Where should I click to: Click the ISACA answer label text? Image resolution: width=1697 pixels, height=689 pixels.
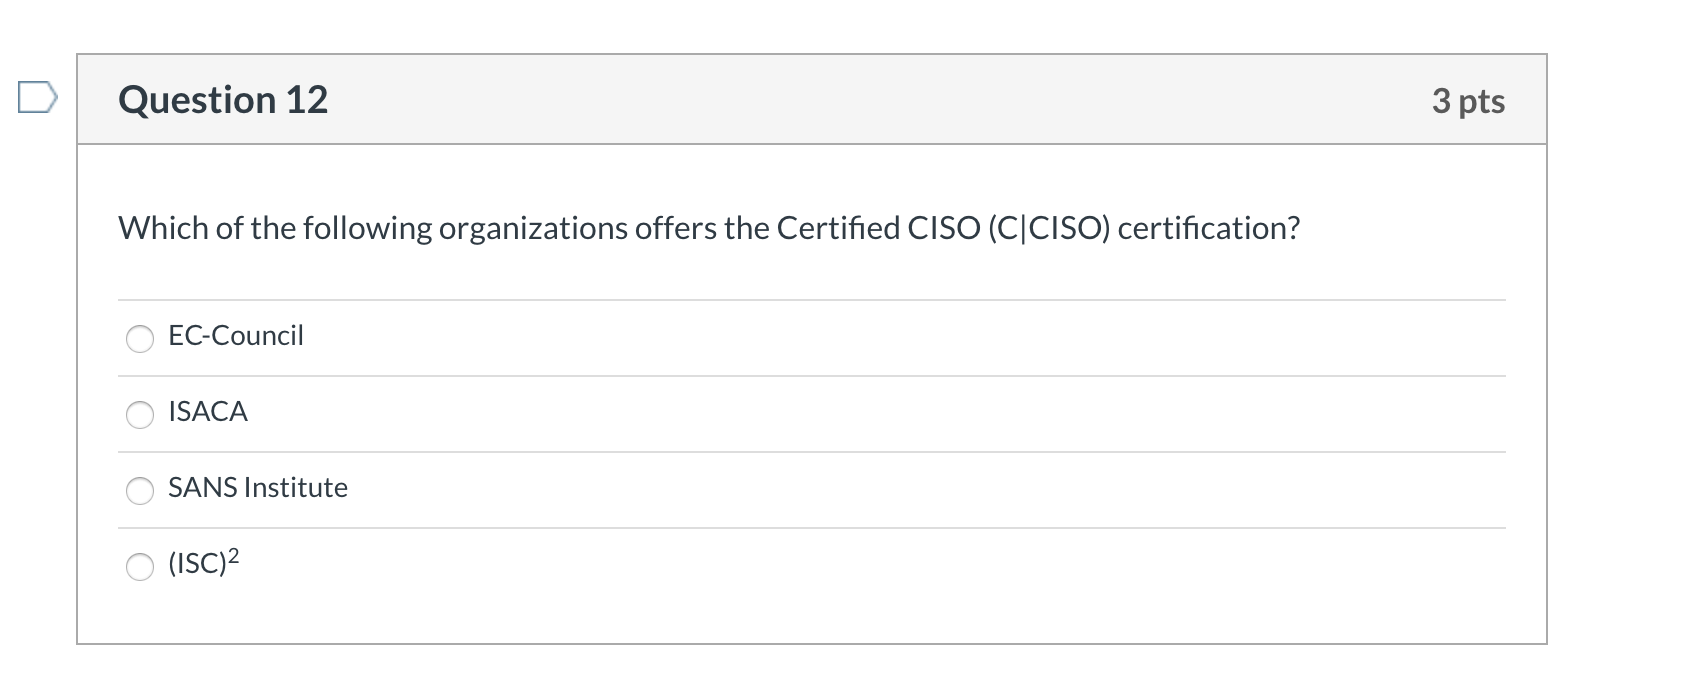pos(208,411)
